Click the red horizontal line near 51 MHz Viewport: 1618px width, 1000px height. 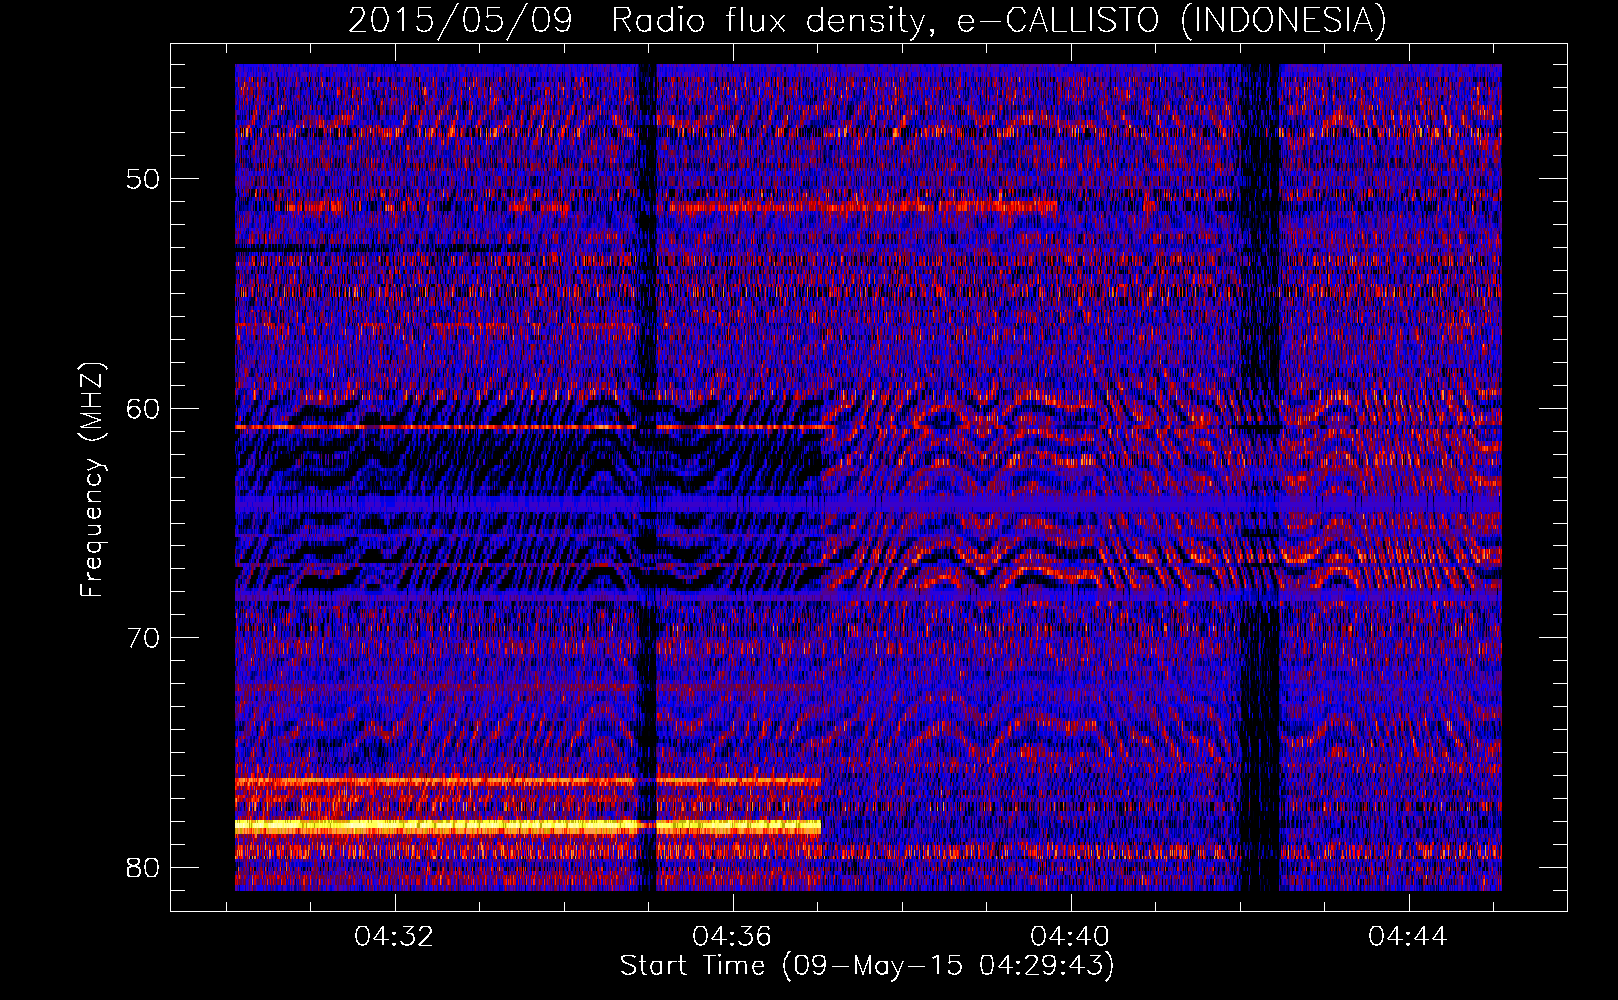863,207
